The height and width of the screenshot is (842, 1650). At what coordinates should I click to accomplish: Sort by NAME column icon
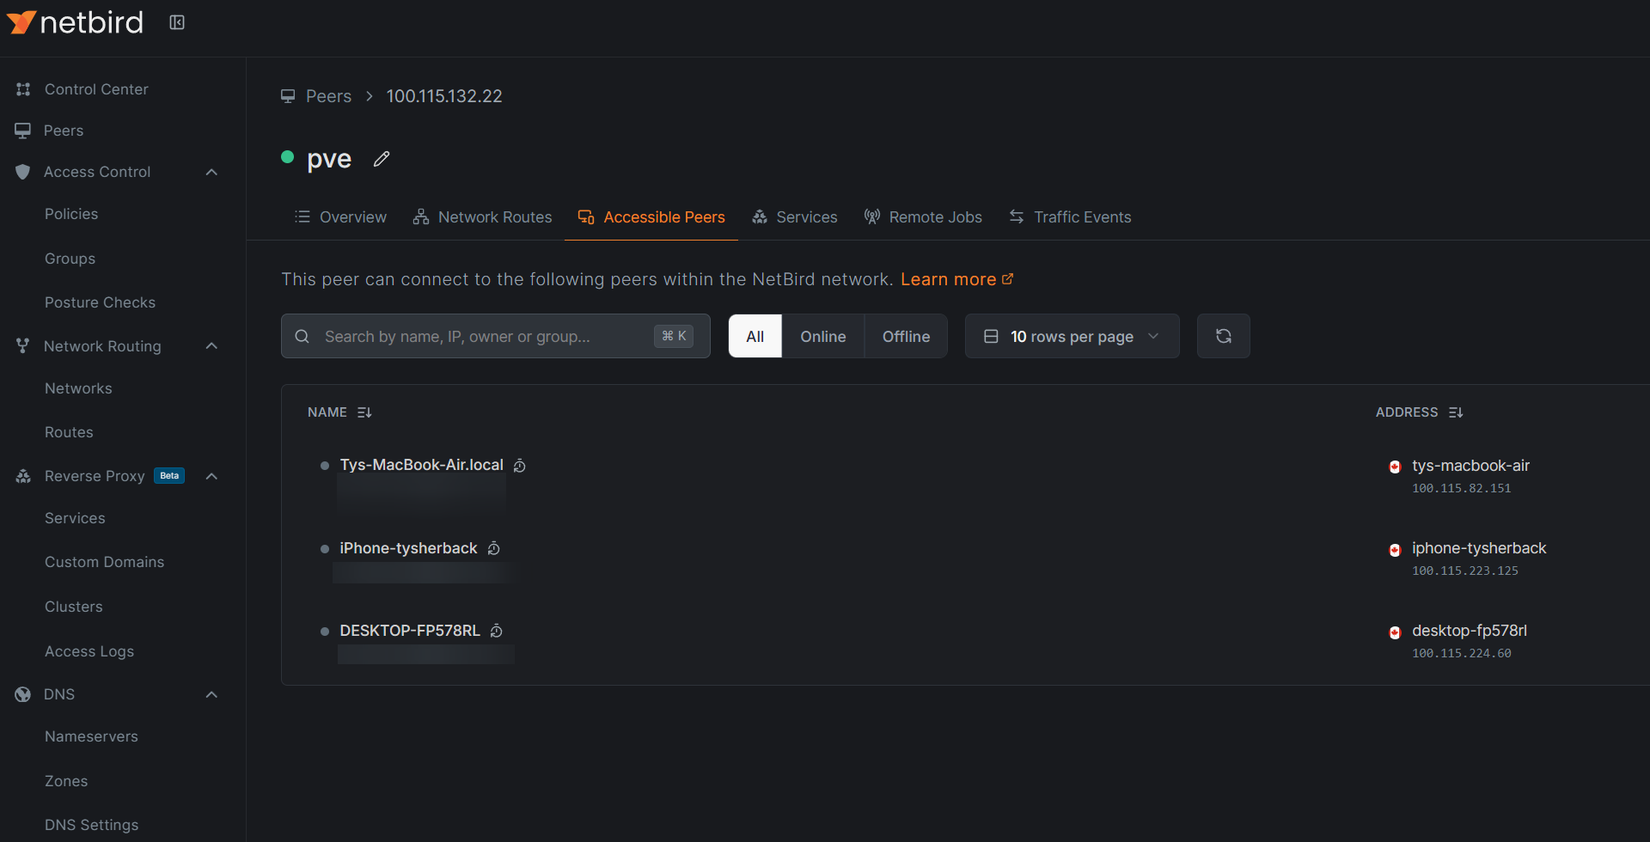pos(364,412)
